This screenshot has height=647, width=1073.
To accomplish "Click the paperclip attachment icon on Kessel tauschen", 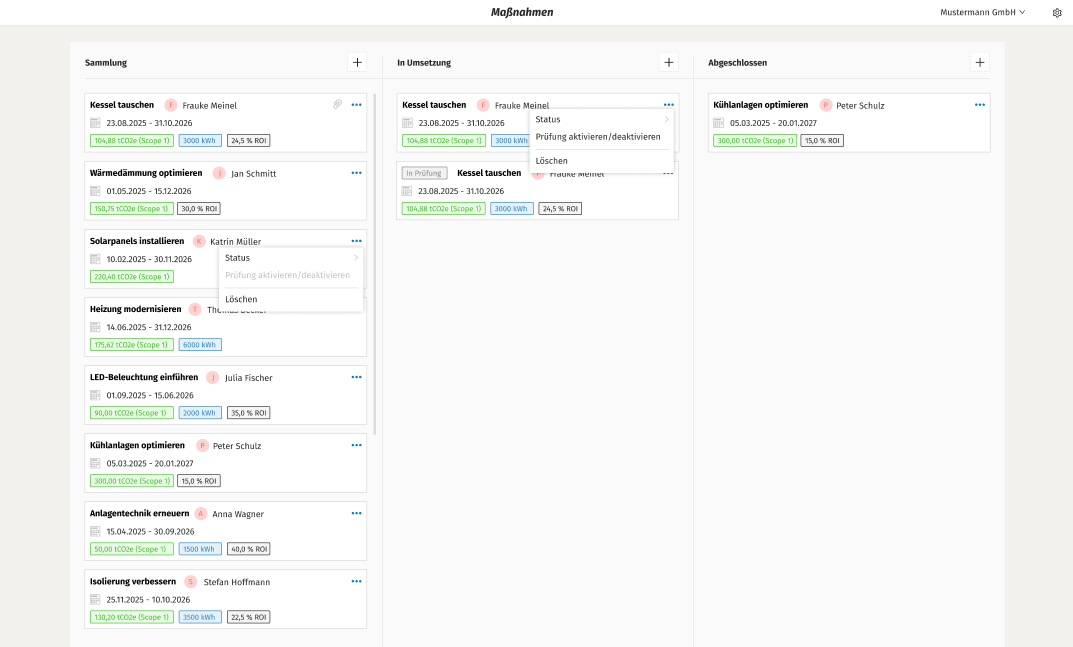I will (x=338, y=104).
